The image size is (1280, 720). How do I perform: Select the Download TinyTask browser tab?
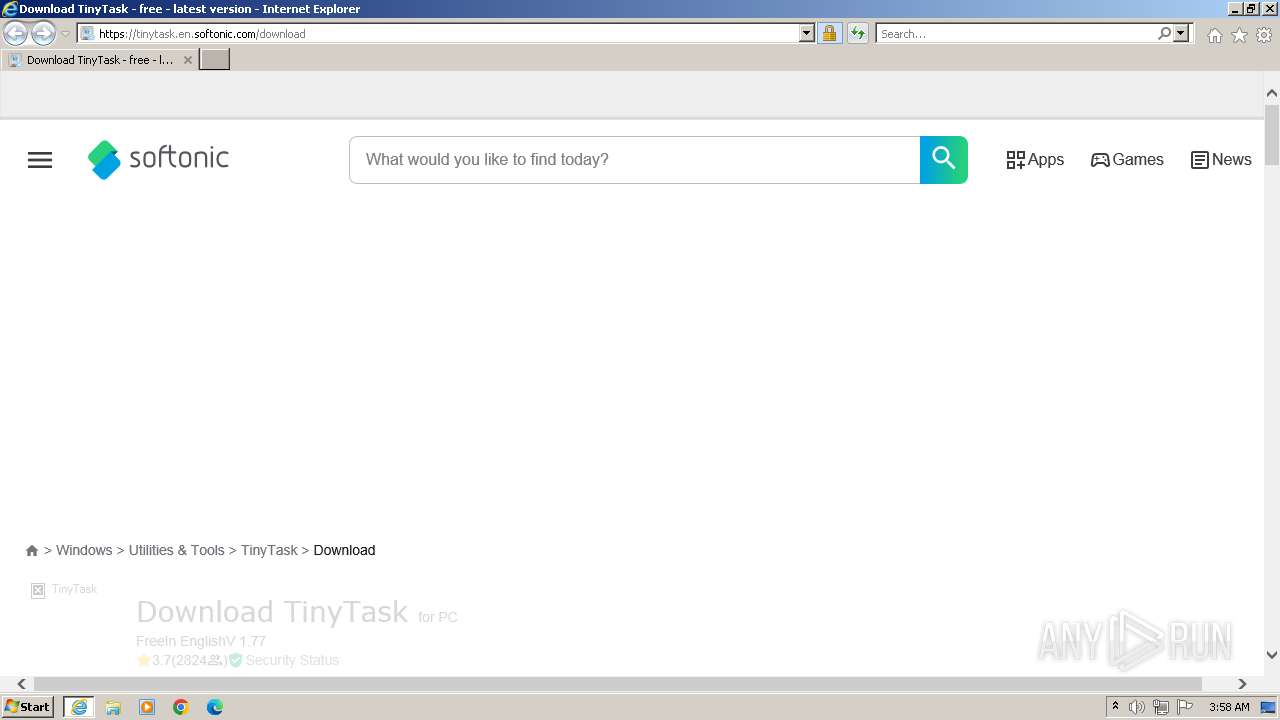(x=100, y=60)
